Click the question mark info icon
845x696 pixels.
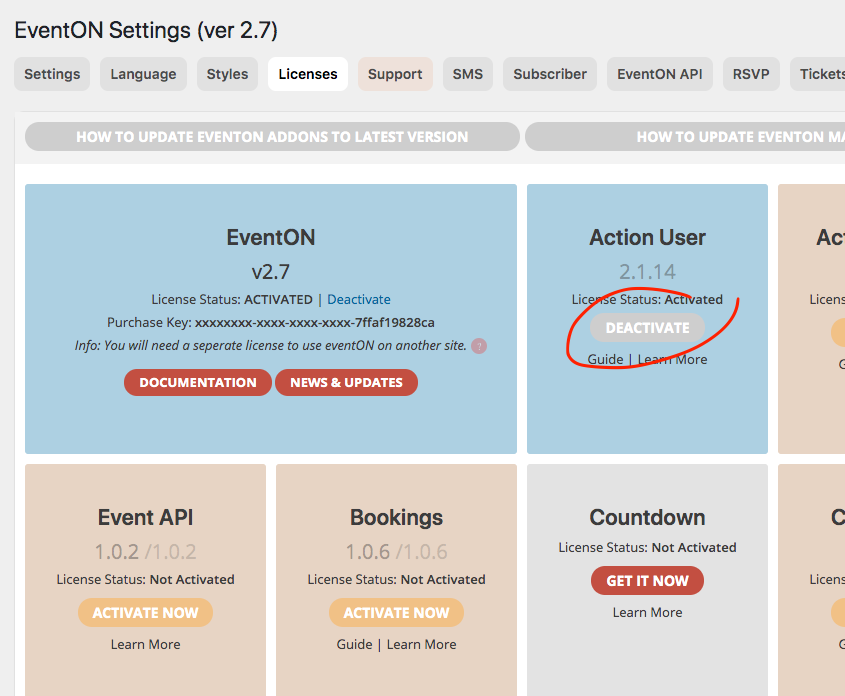click(479, 346)
